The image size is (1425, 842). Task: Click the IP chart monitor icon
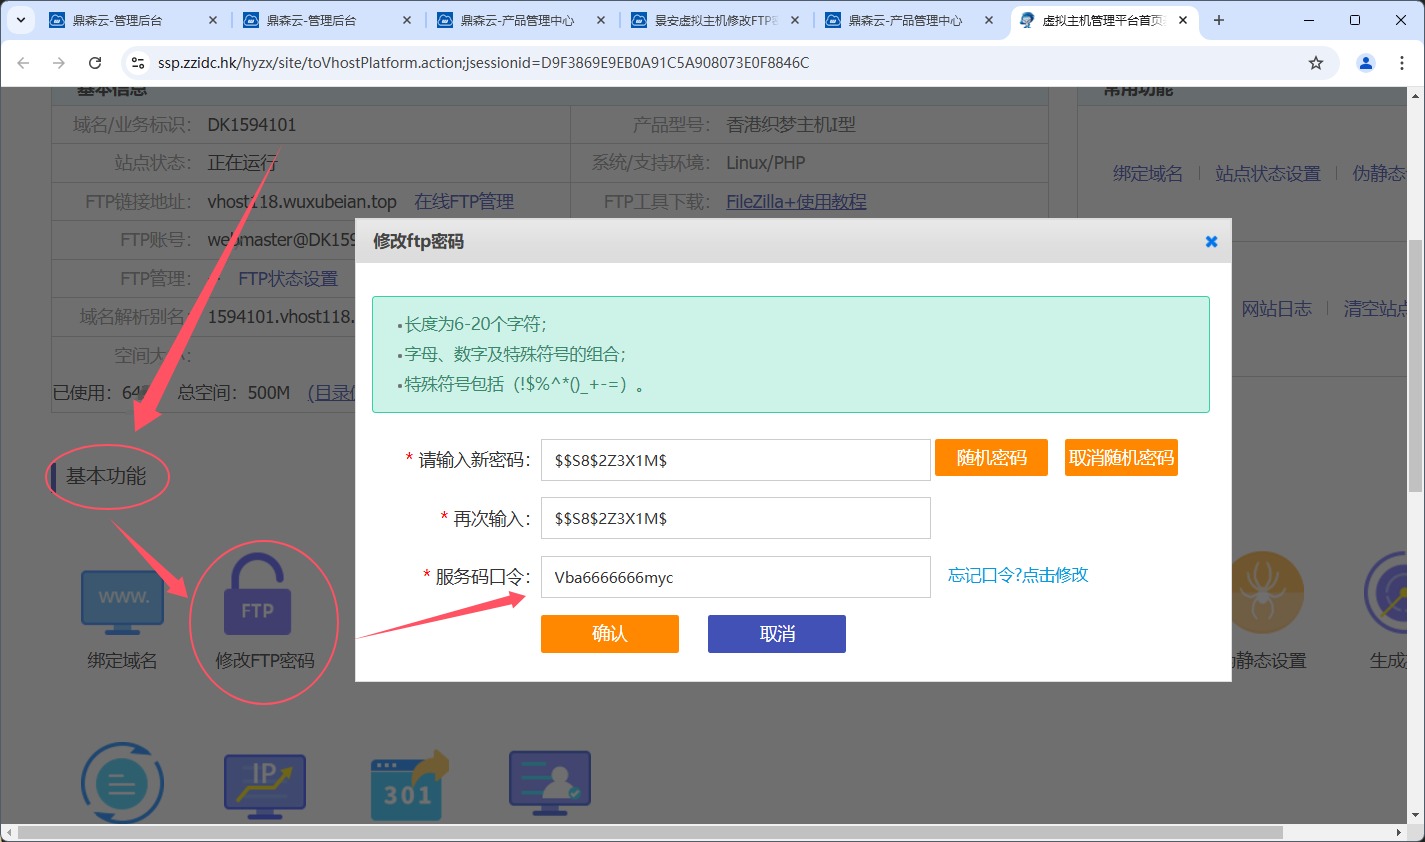pos(264,787)
